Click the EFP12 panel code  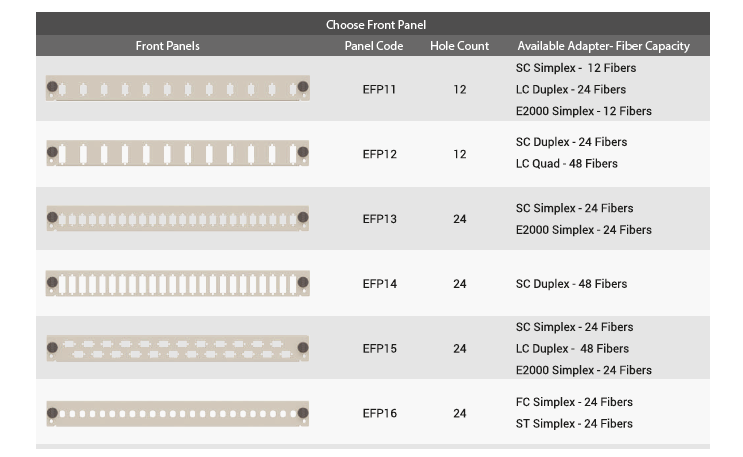pyautogui.click(x=379, y=154)
